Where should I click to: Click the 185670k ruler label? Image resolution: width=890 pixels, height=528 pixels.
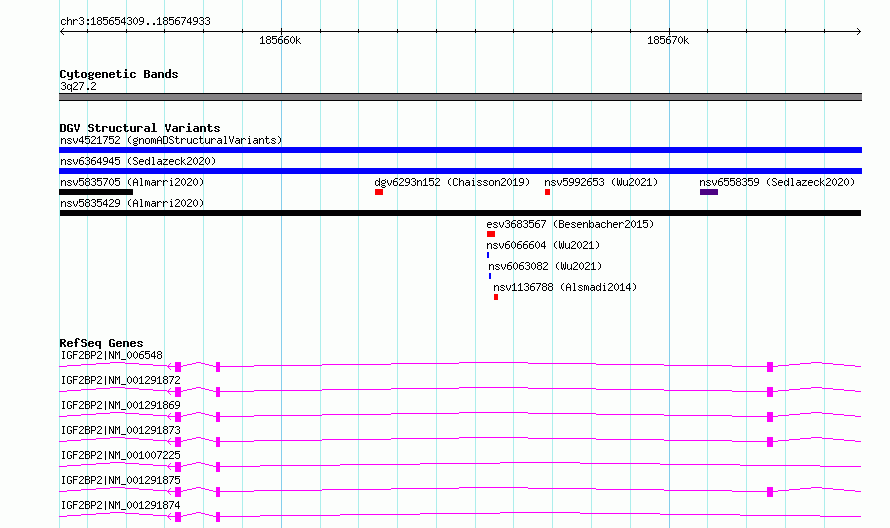pyautogui.click(x=668, y=40)
